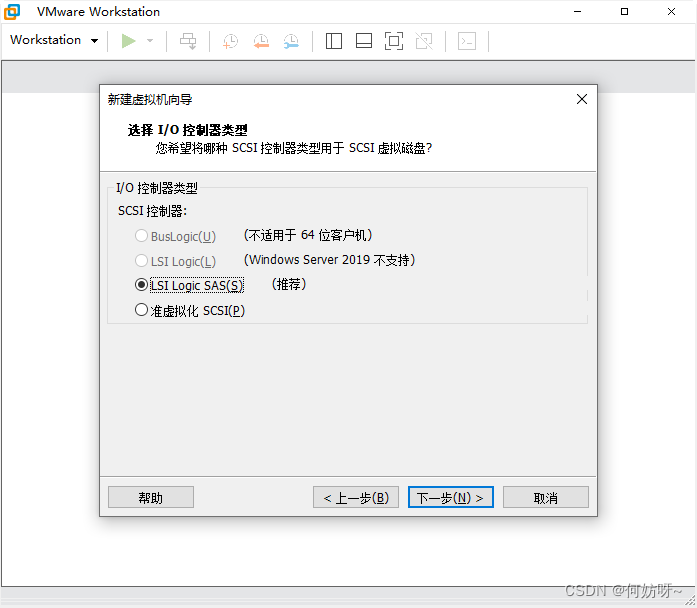Enter full screen mode icon
This screenshot has width=697, height=608.
pos(394,41)
